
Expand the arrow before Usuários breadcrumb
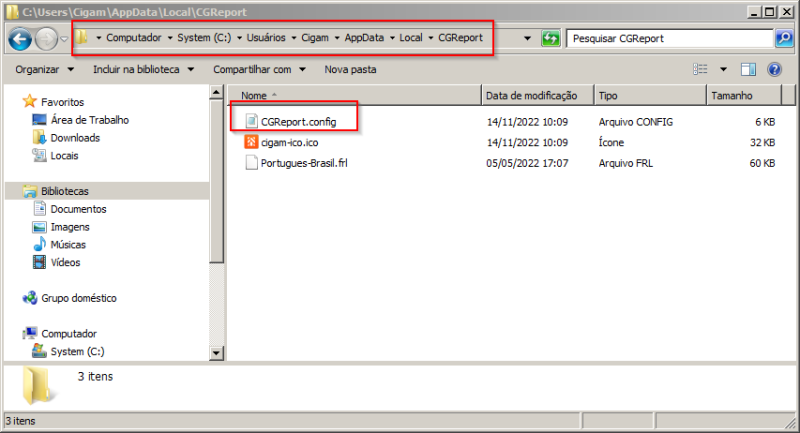[239, 38]
